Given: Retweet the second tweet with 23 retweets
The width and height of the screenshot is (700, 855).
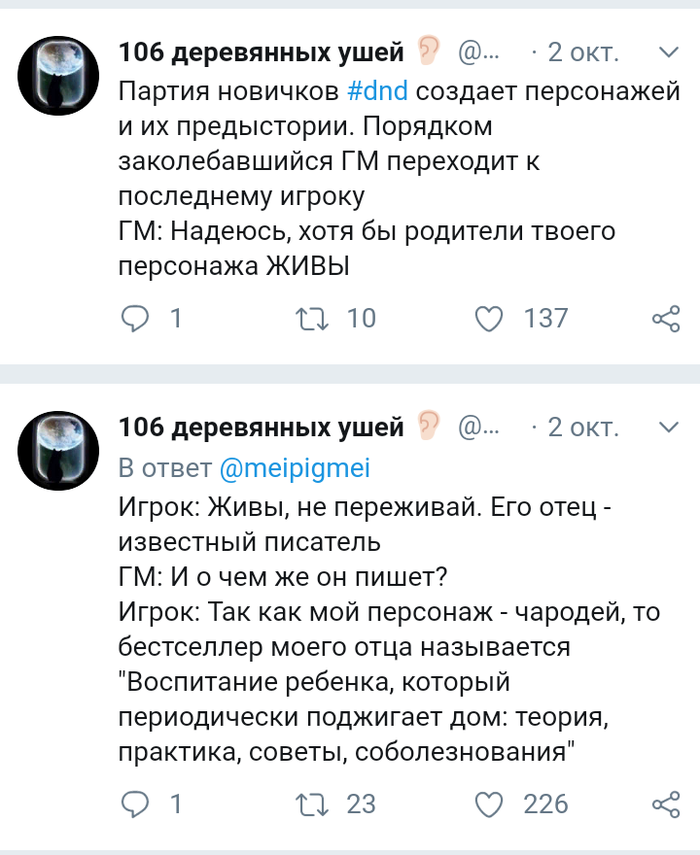Looking at the screenshot, I should [x=302, y=803].
